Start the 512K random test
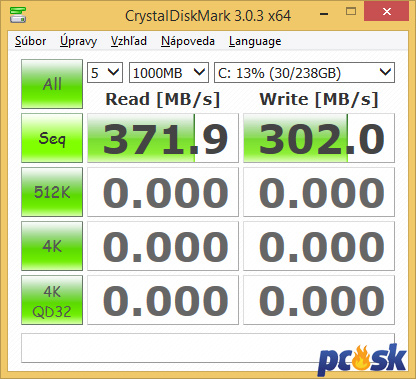Screen dimensions: 416x379 pos(52,192)
